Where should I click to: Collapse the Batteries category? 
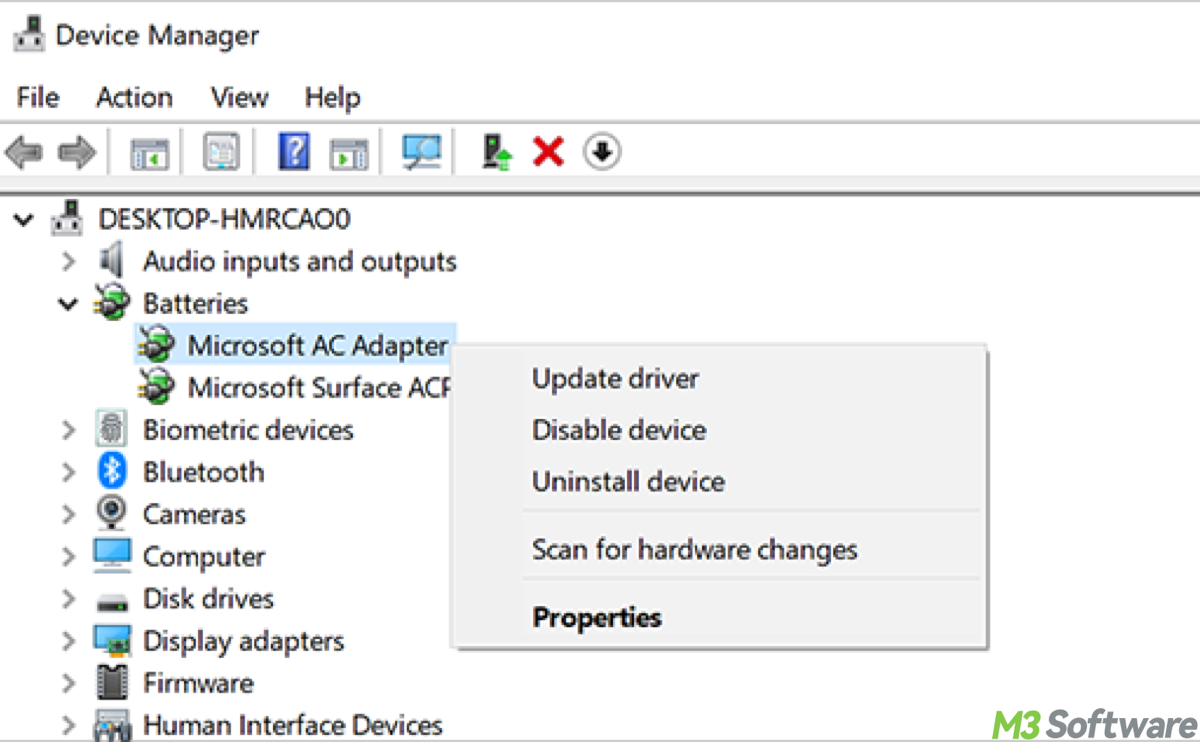click(x=68, y=304)
